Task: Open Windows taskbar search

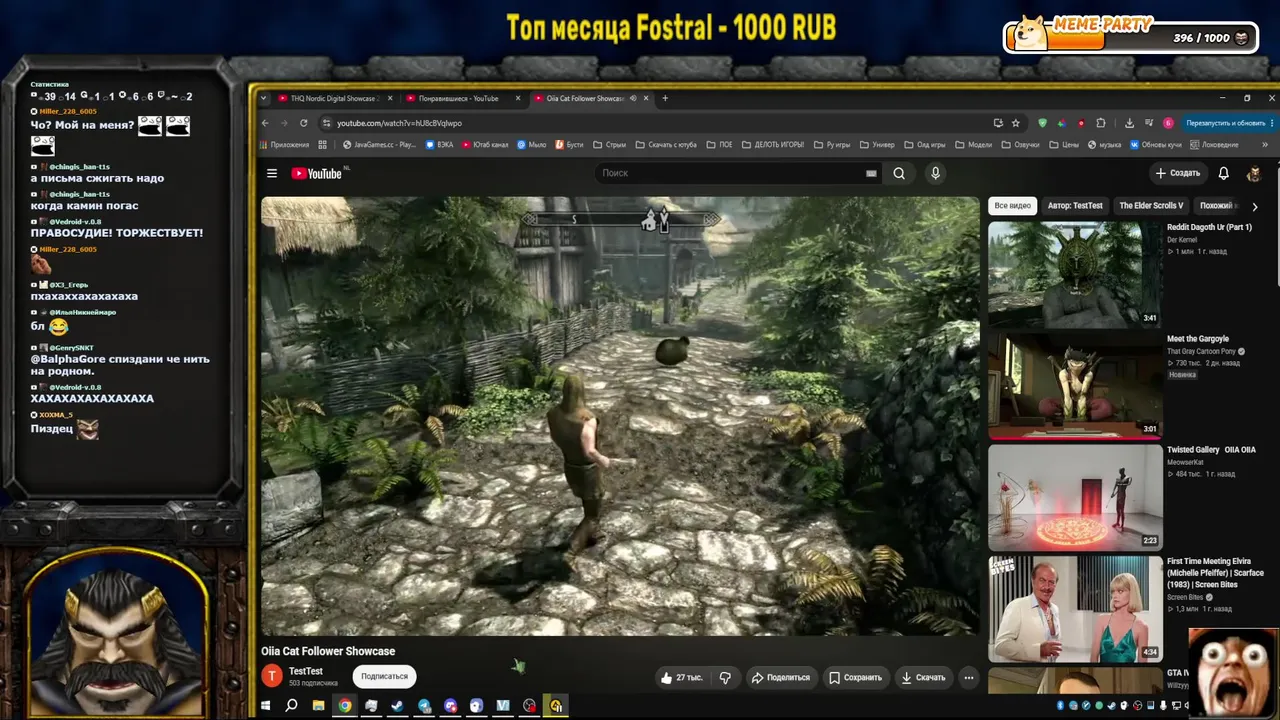Action: click(x=291, y=706)
